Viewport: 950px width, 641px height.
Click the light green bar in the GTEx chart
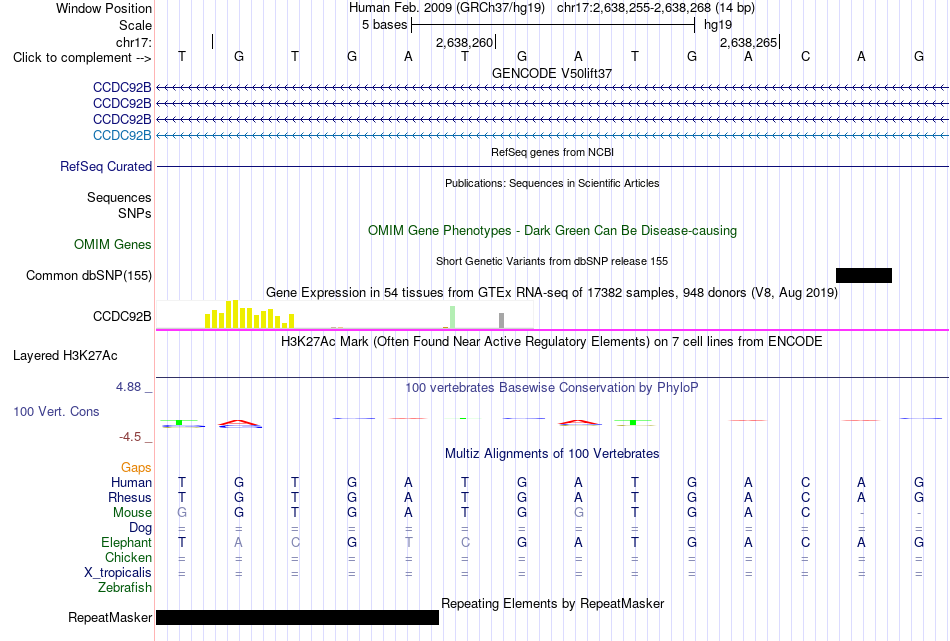pyautogui.click(x=453, y=317)
